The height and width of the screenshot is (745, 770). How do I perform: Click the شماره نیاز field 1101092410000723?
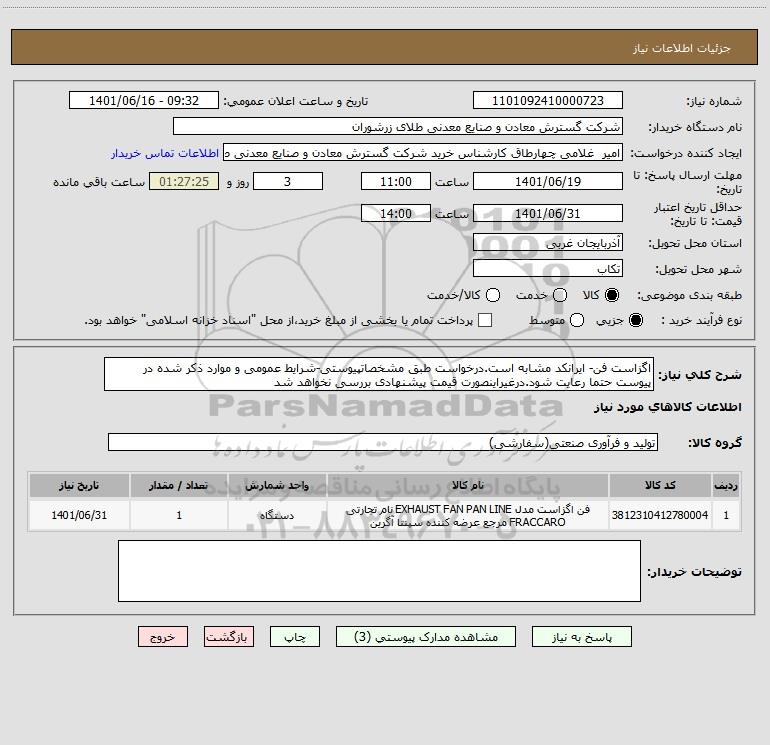(x=548, y=101)
